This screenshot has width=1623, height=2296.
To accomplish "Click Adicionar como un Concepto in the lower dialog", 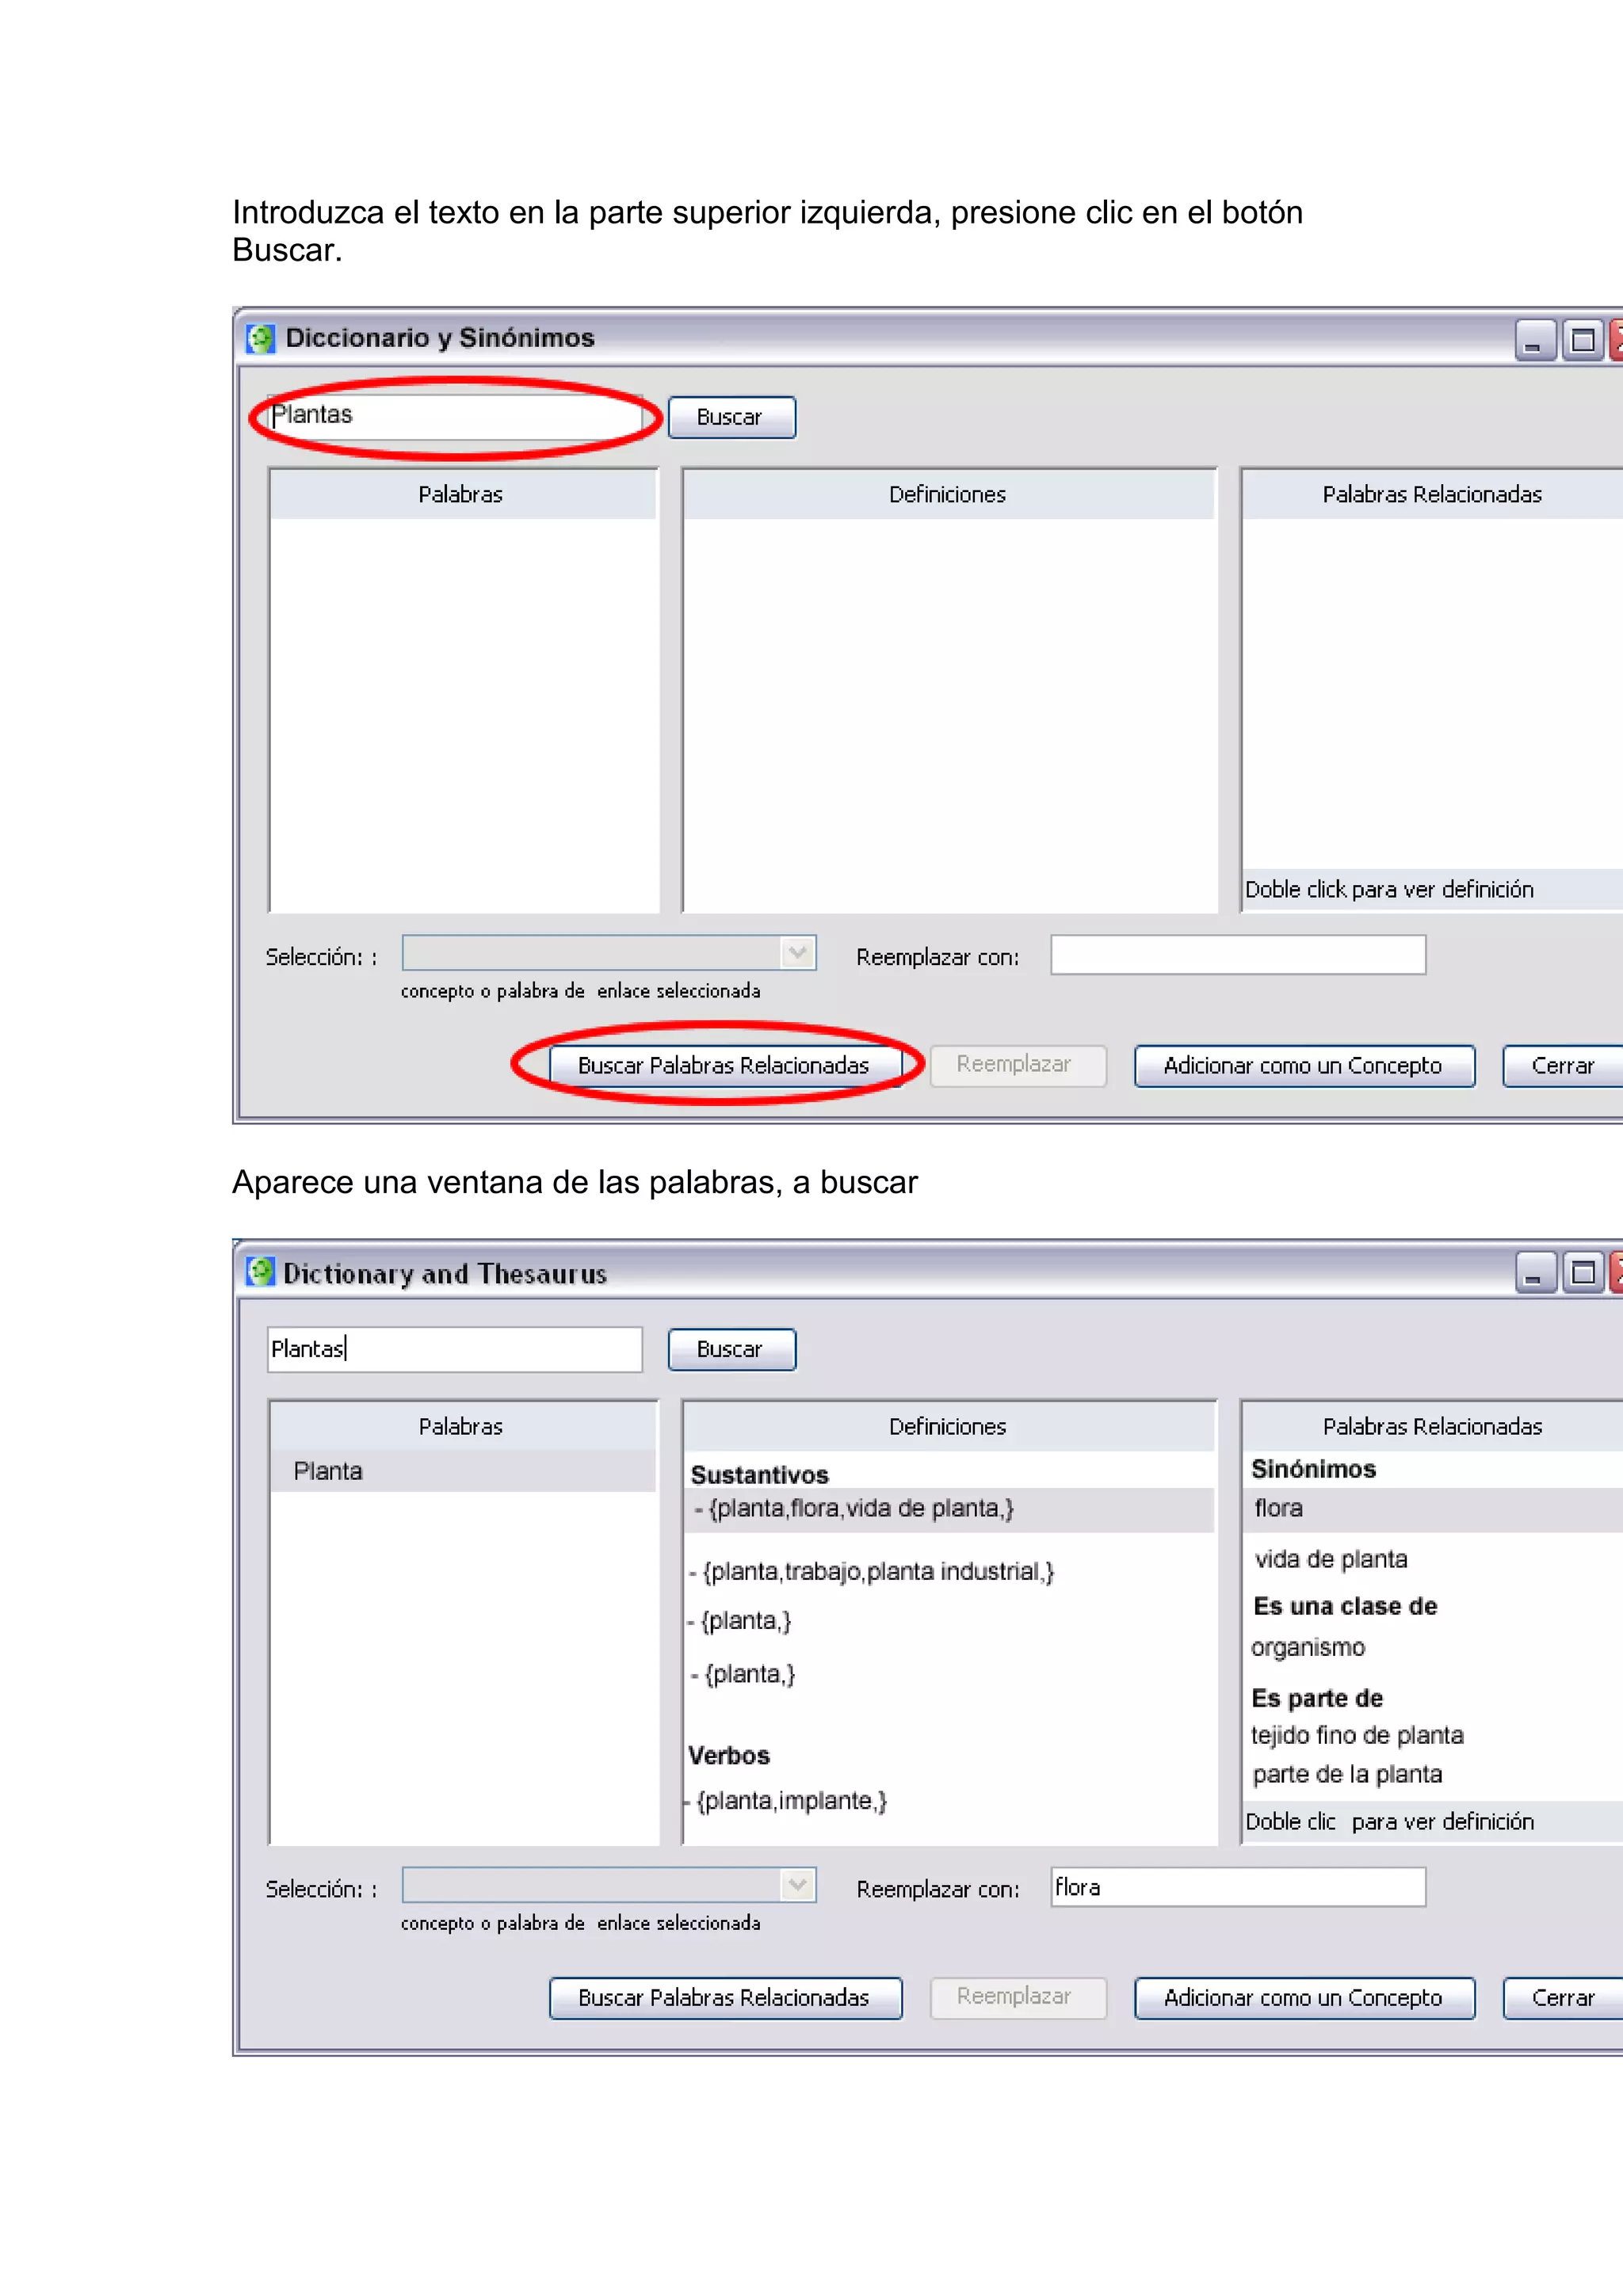I will tap(1303, 1997).
